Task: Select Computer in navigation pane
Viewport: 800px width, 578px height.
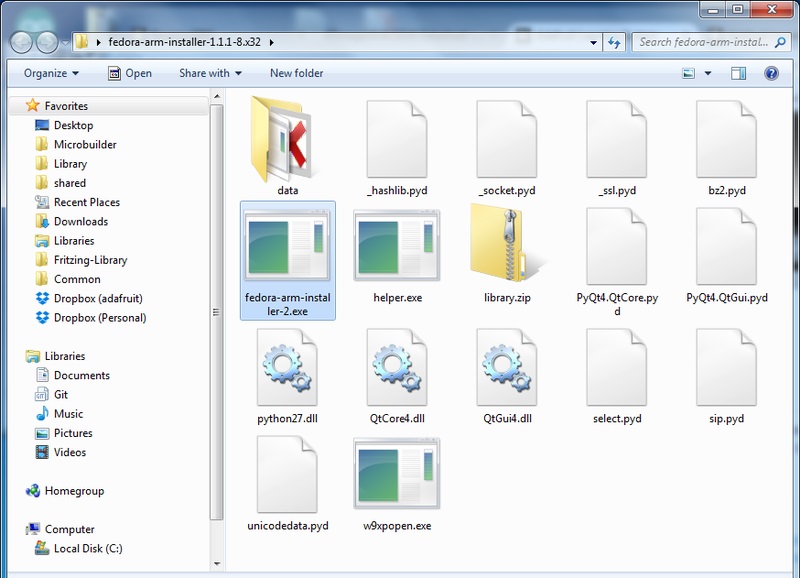Action: point(69,530)
